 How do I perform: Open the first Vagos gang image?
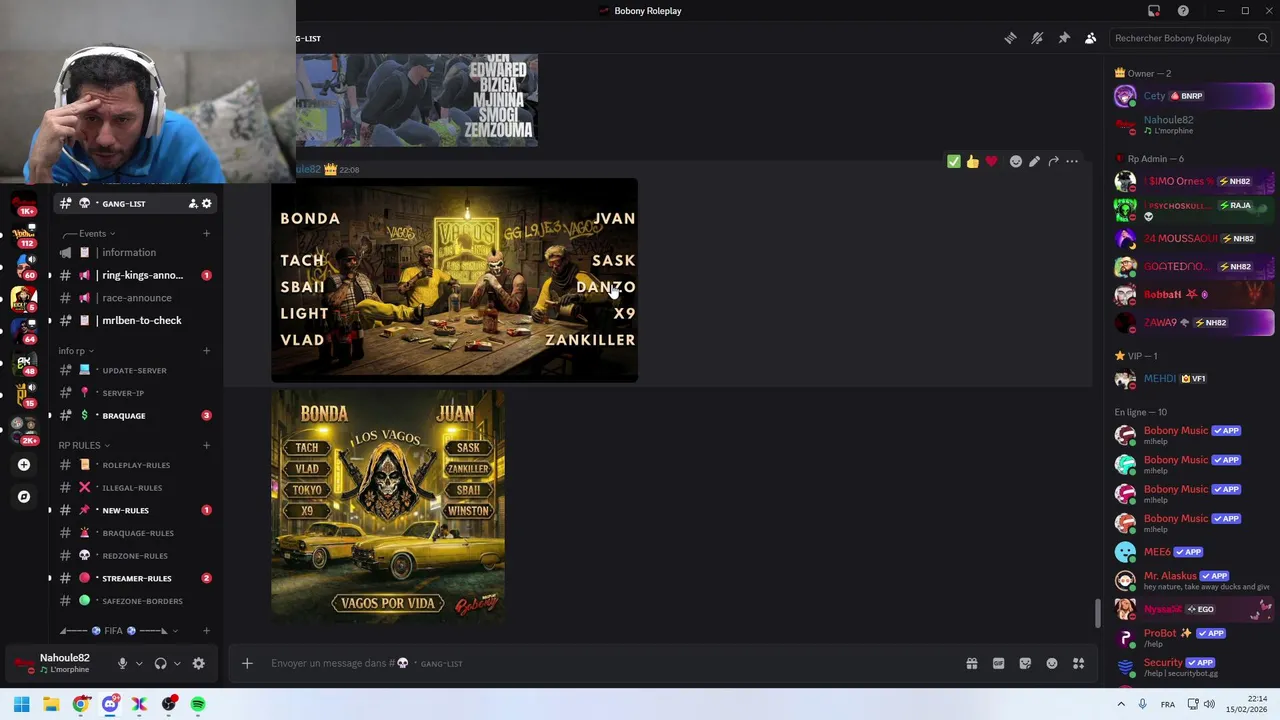point(454,280)
